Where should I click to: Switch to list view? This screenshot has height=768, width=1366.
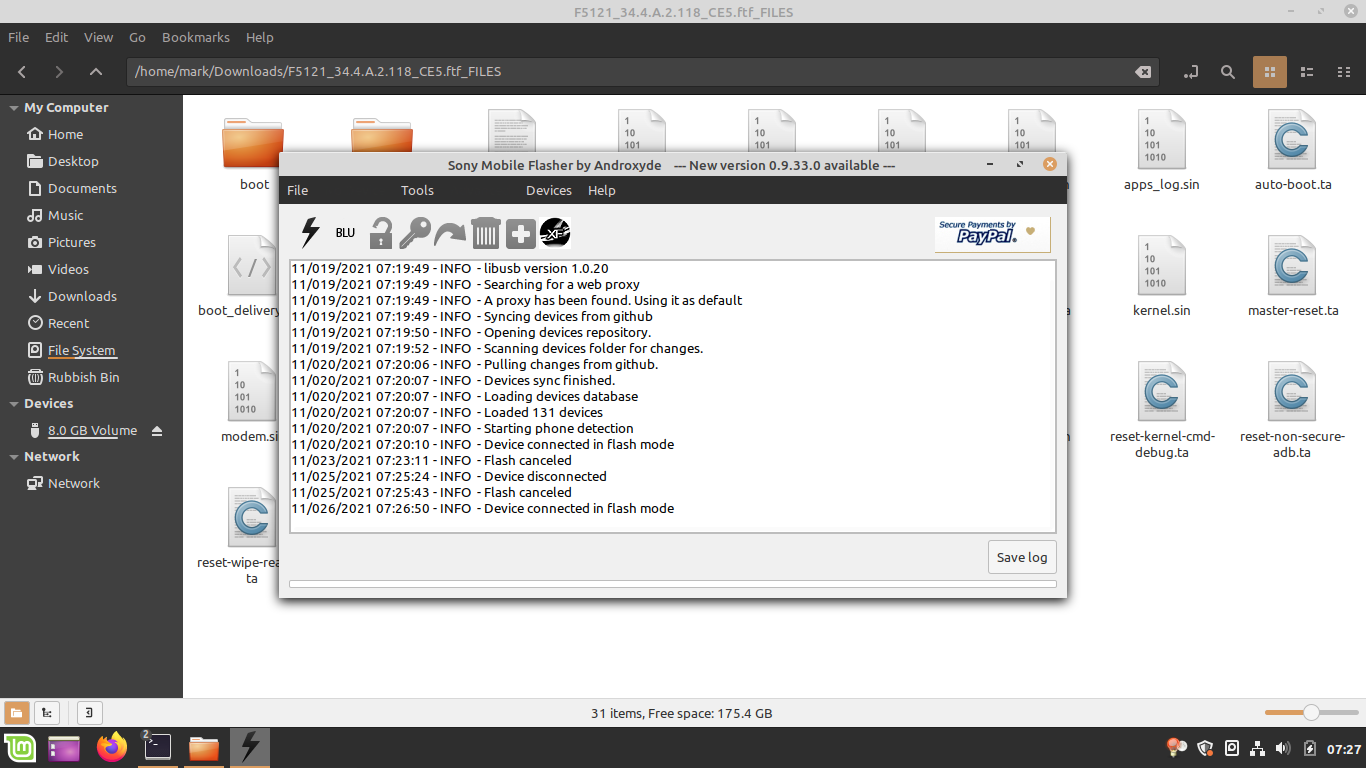pos(1306,72)
